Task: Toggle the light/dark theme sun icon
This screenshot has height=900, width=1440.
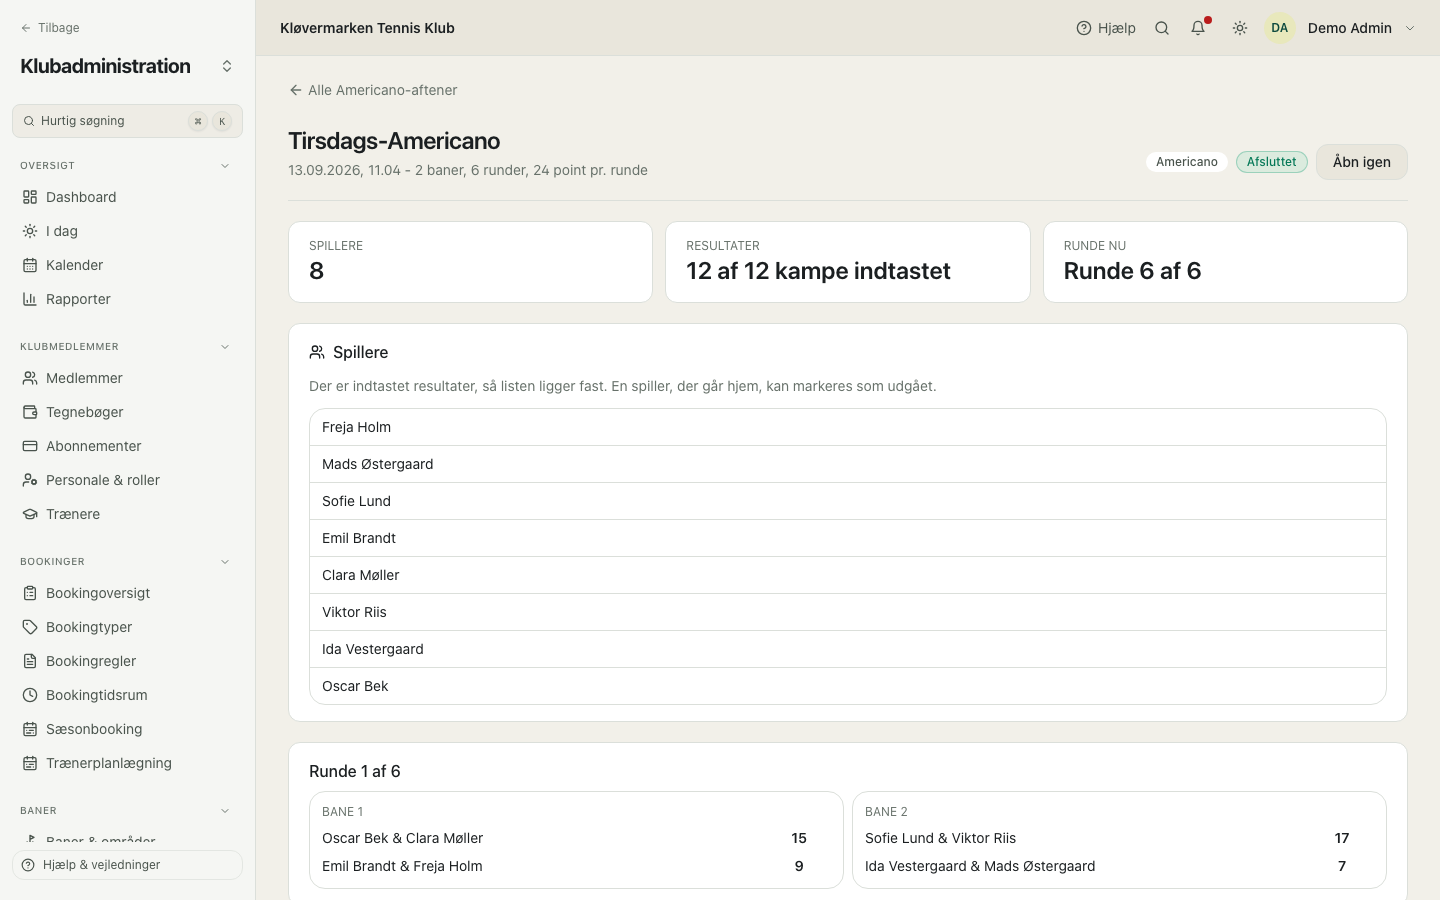Action: [x=1240, y=28]
